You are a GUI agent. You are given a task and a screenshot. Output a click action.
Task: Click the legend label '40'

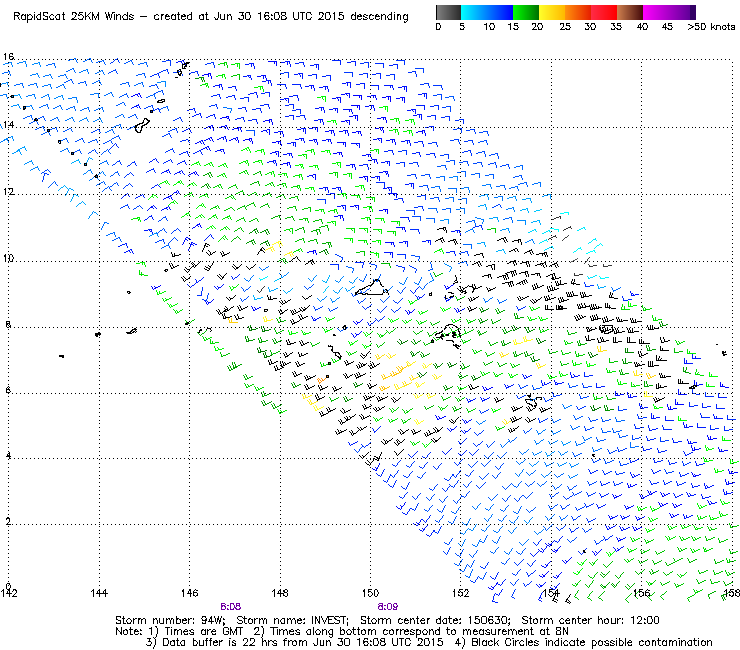[642, 27]
